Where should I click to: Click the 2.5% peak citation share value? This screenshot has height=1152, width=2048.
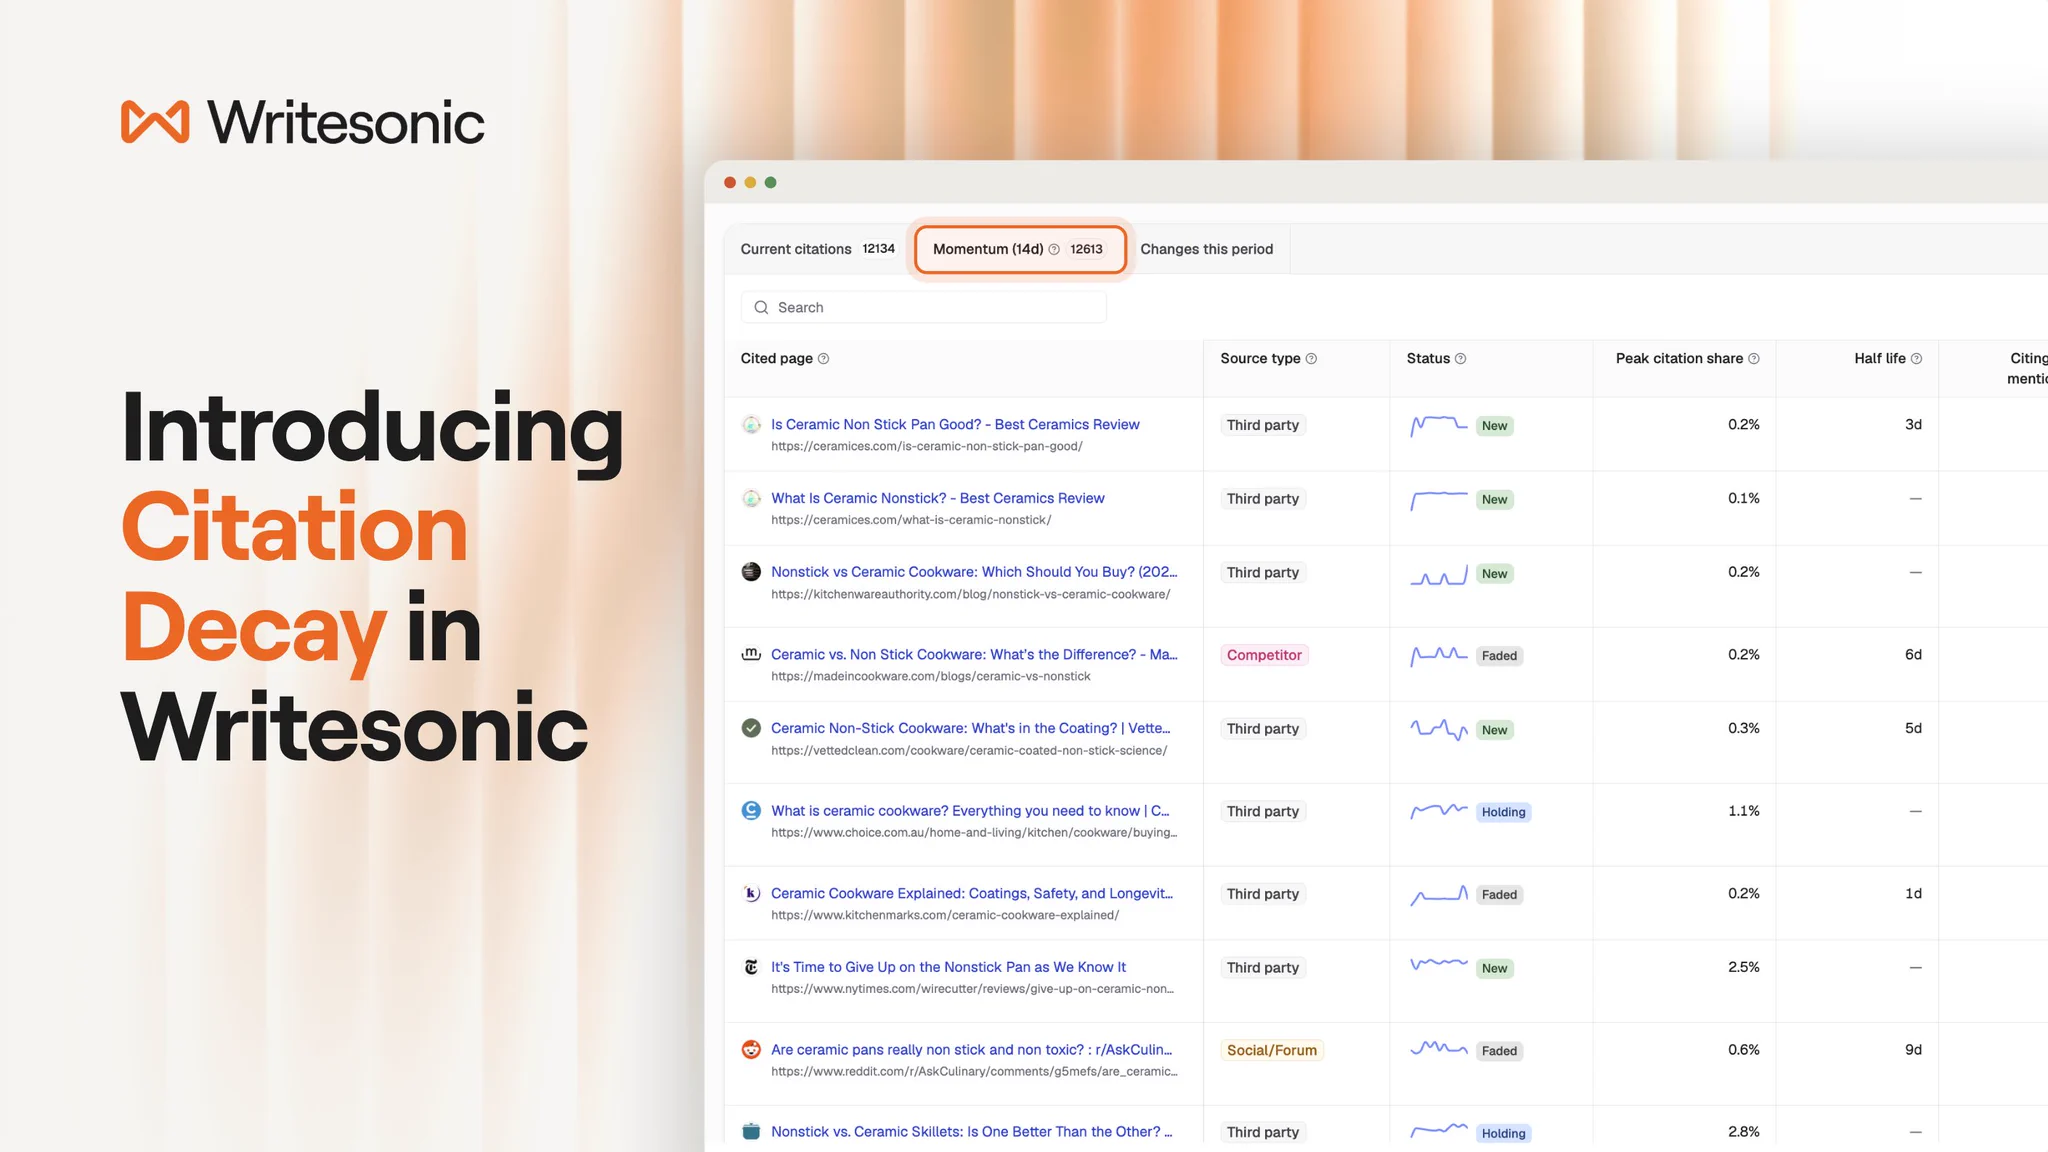pos(1743,967)
